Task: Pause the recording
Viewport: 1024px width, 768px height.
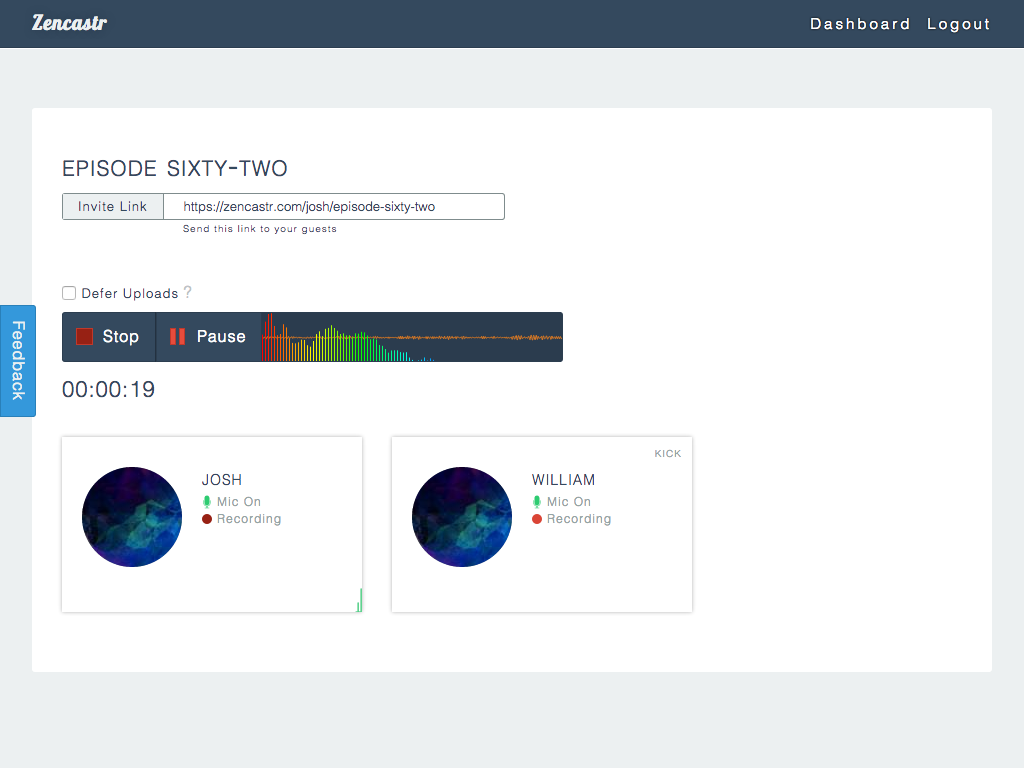Action: [x=208, y=337]
